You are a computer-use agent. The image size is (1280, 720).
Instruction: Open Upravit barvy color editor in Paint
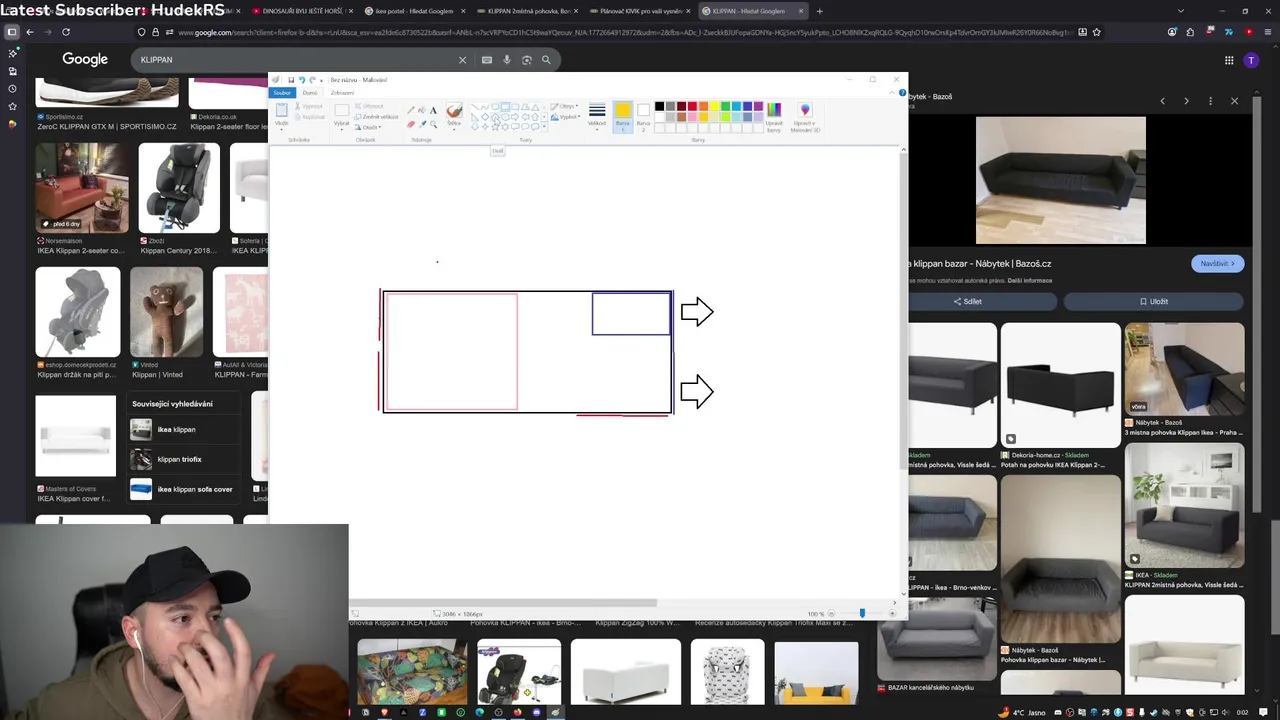(774, 117)
